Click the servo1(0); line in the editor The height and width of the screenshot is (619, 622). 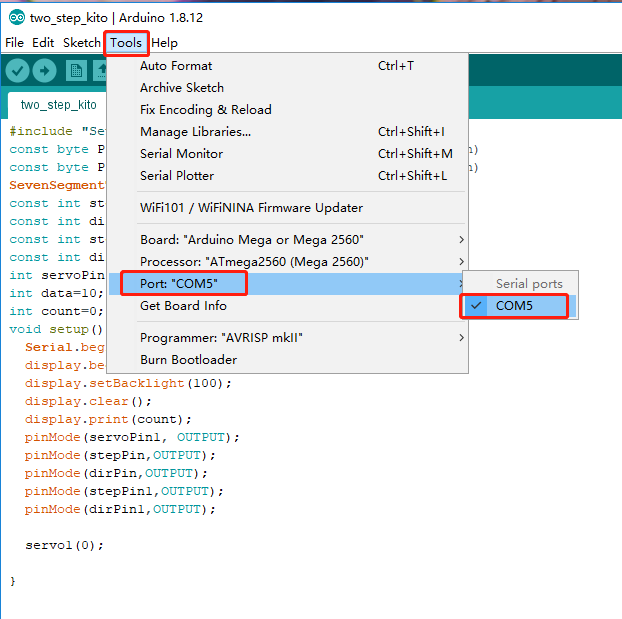pos(64,545)
